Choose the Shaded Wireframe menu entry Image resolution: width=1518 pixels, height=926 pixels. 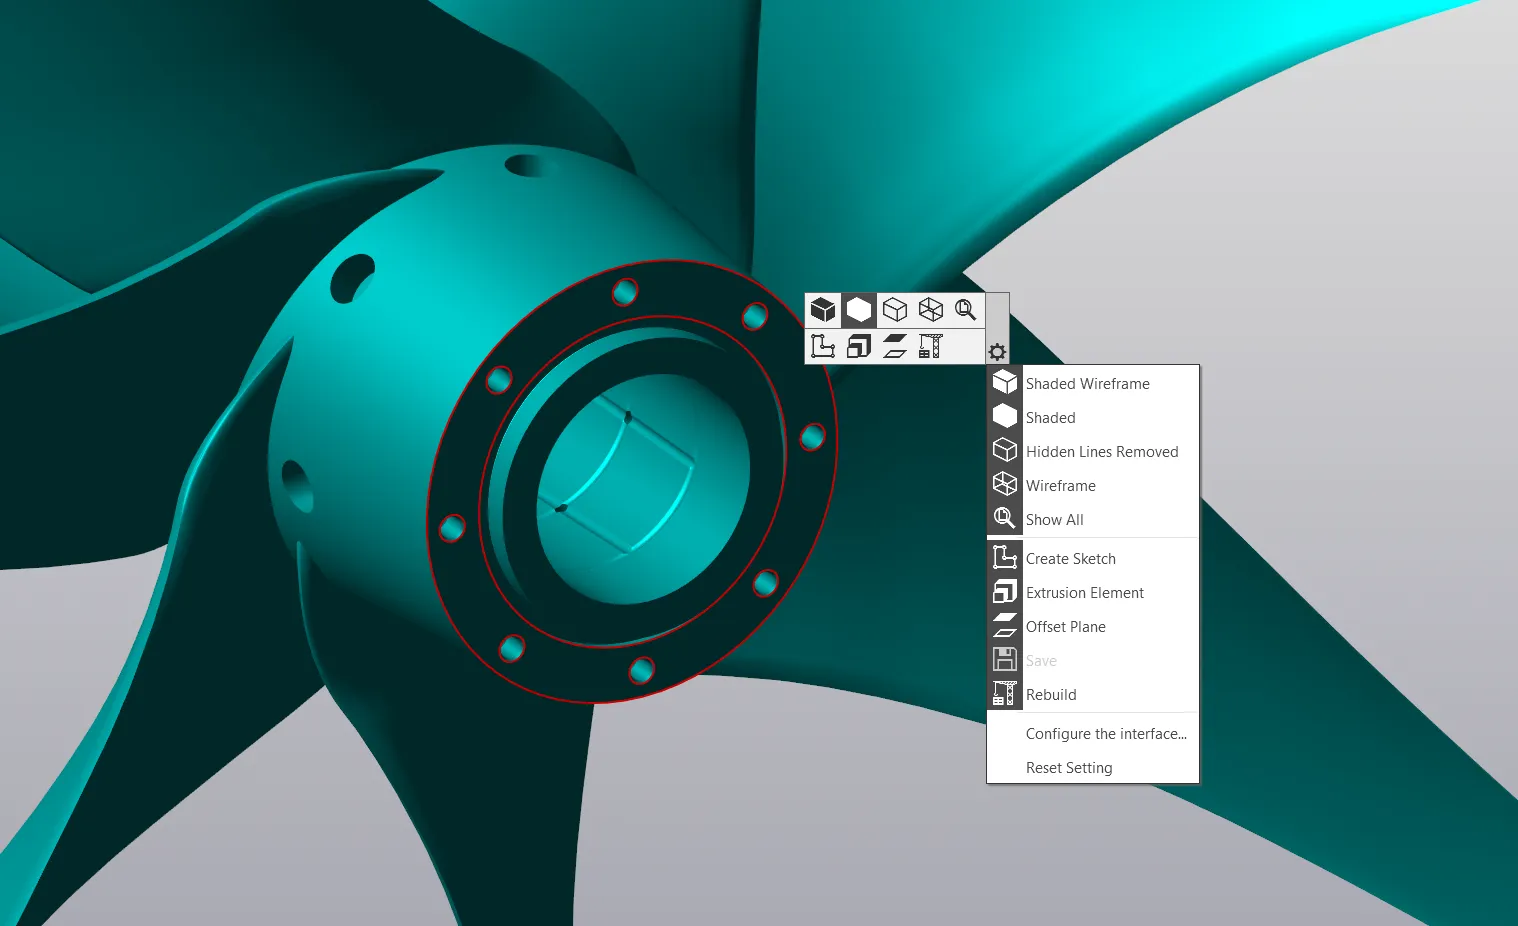pos(1093,384)
